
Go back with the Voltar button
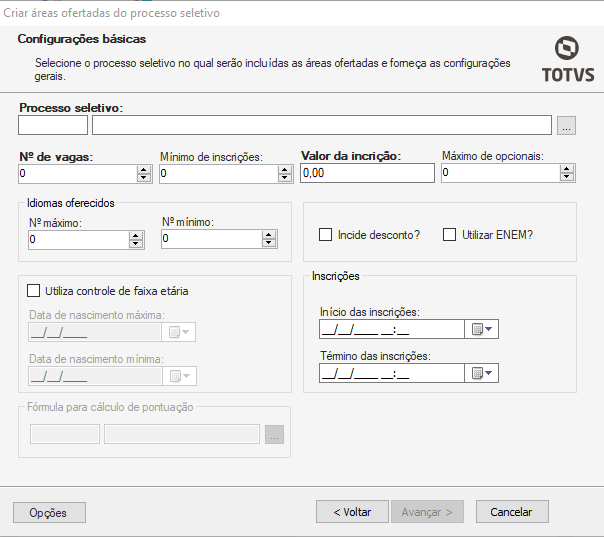pyautogui.click(x=352, y=511)
